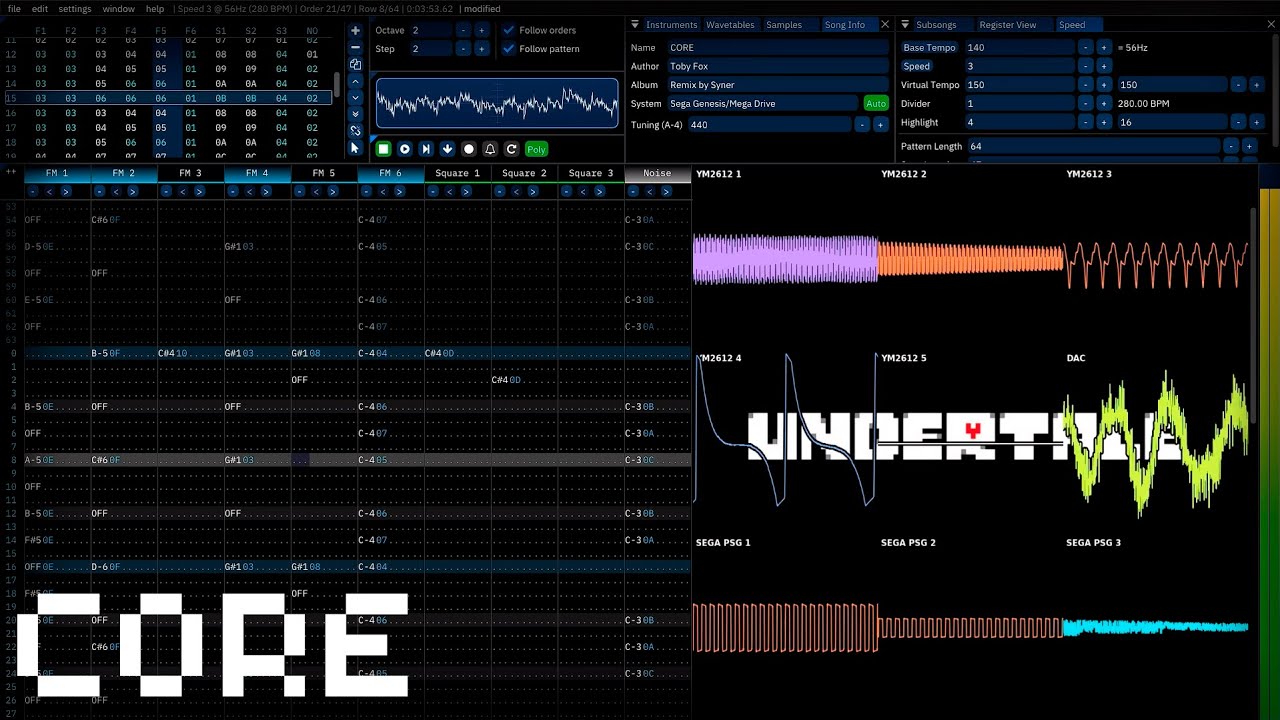Viewport: 1280px width, 720px height.
Task: Open the Register View tab
Action: click(x=1007, y=24)
